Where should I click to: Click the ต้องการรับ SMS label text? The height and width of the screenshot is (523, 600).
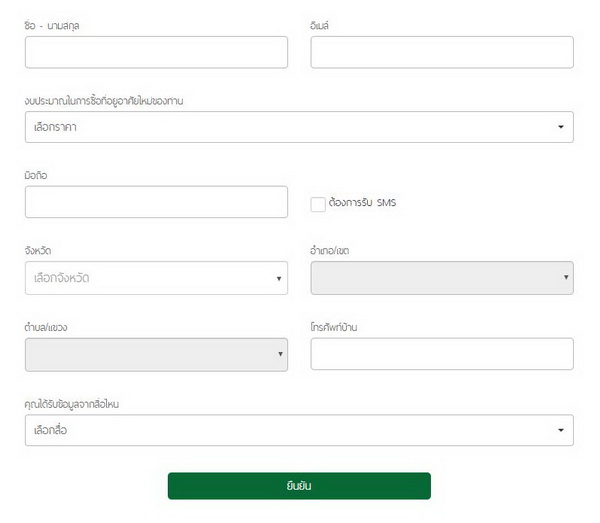362,203
